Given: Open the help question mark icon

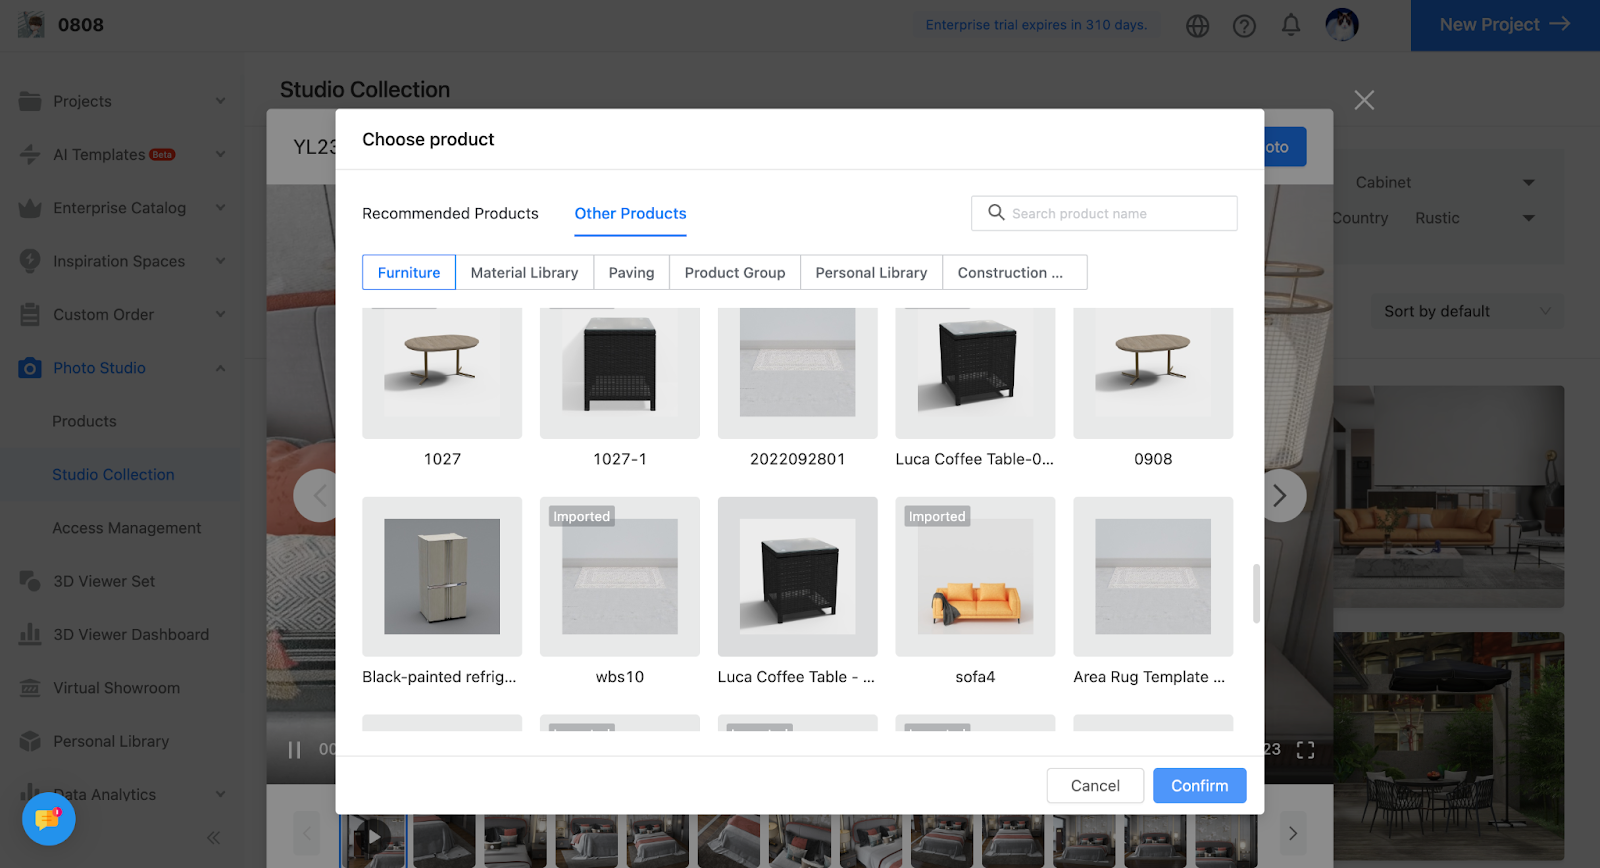Looking at the screenshot, I should tap(1244, 26).
